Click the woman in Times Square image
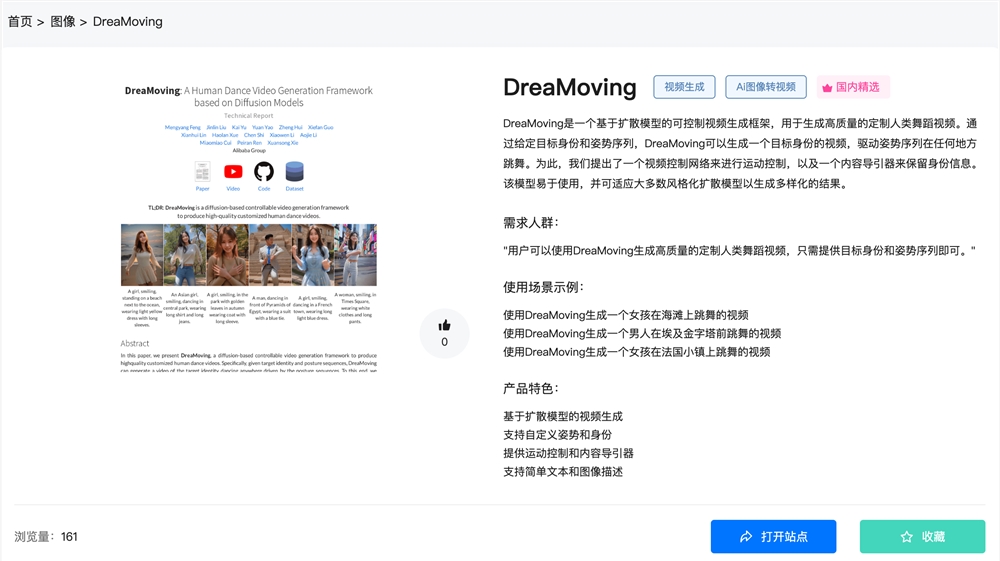 pos(356,255)
